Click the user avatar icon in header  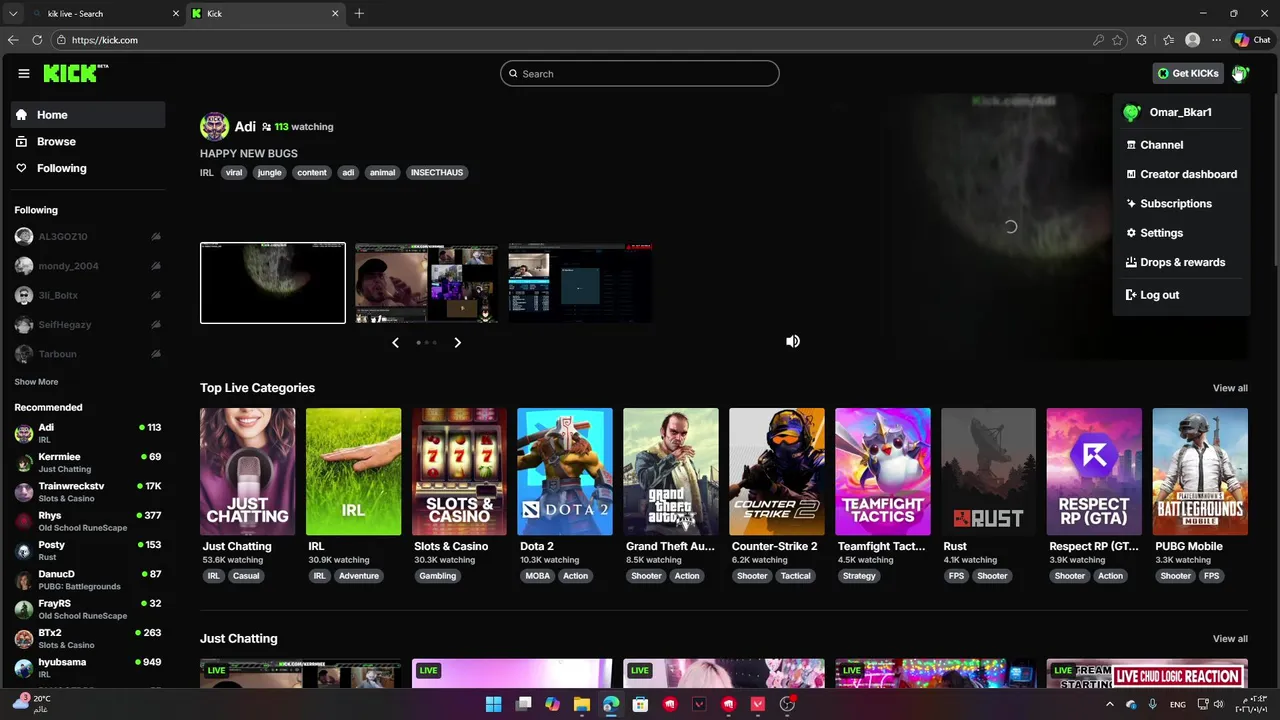click(1240, 73)
